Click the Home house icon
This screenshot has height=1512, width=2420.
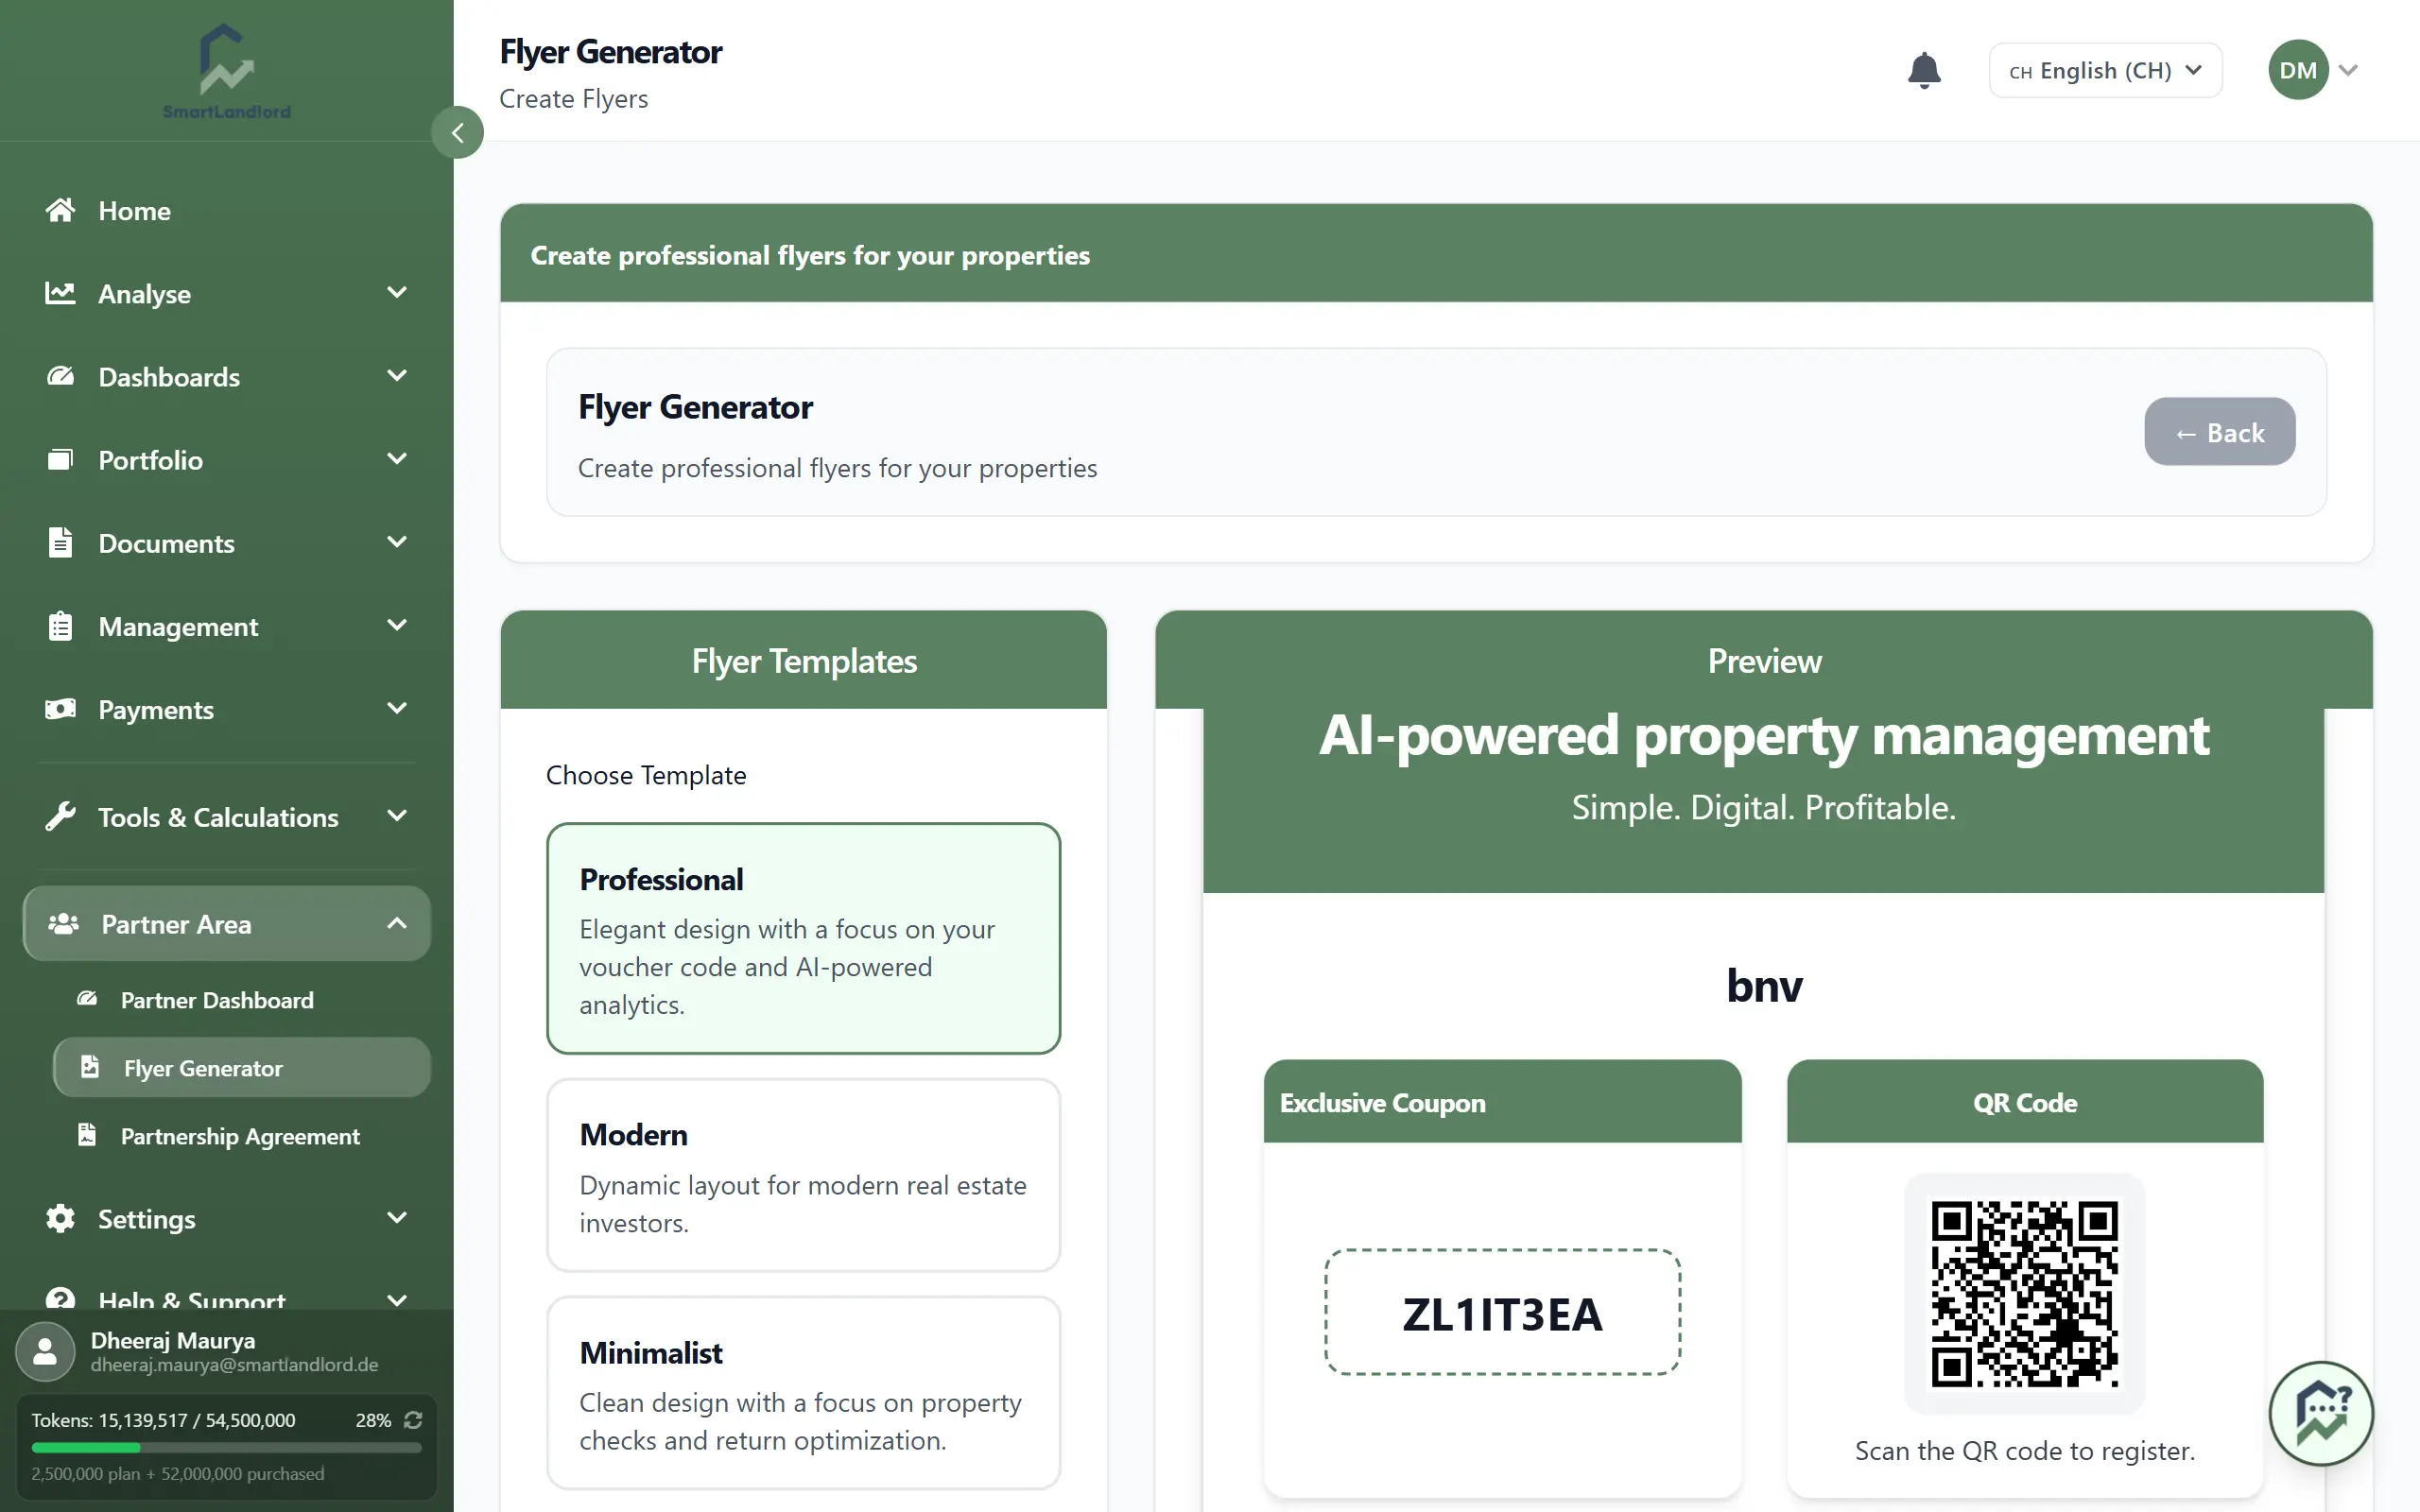(60, 210)
